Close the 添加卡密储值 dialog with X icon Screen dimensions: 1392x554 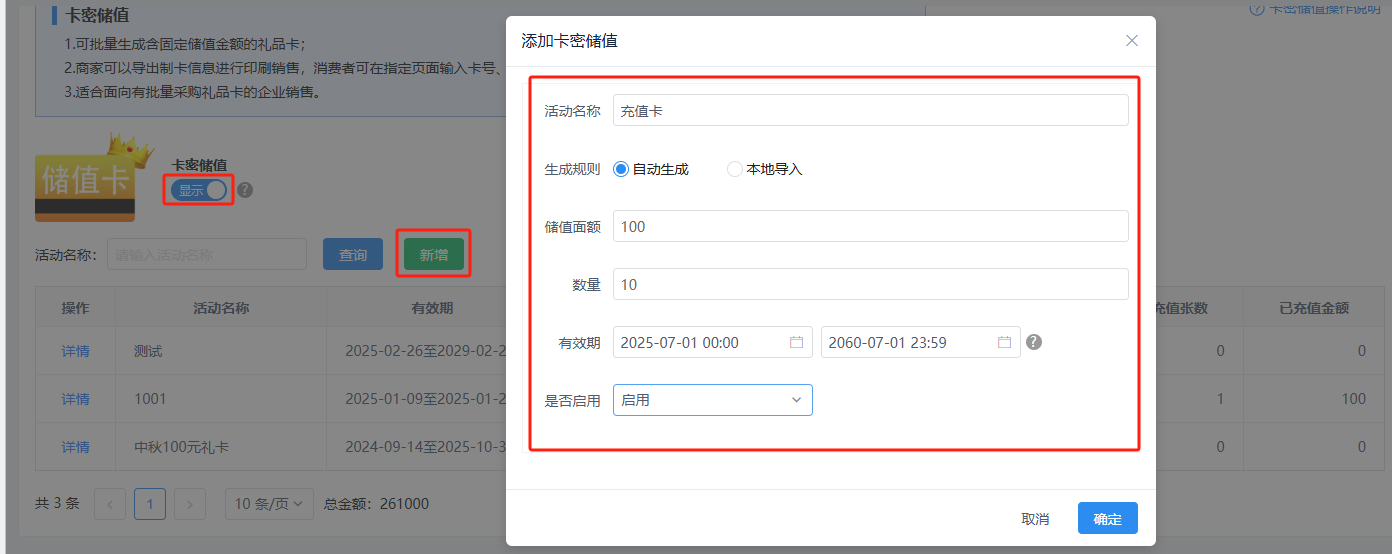click(1131, 41)
